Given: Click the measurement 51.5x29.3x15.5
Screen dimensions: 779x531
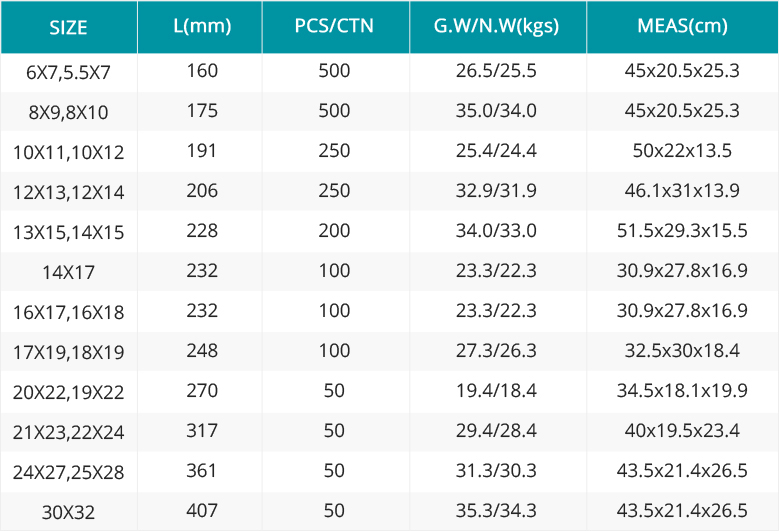Looking at the screenshot, I should pyautogui.click(x=682, y=230).
